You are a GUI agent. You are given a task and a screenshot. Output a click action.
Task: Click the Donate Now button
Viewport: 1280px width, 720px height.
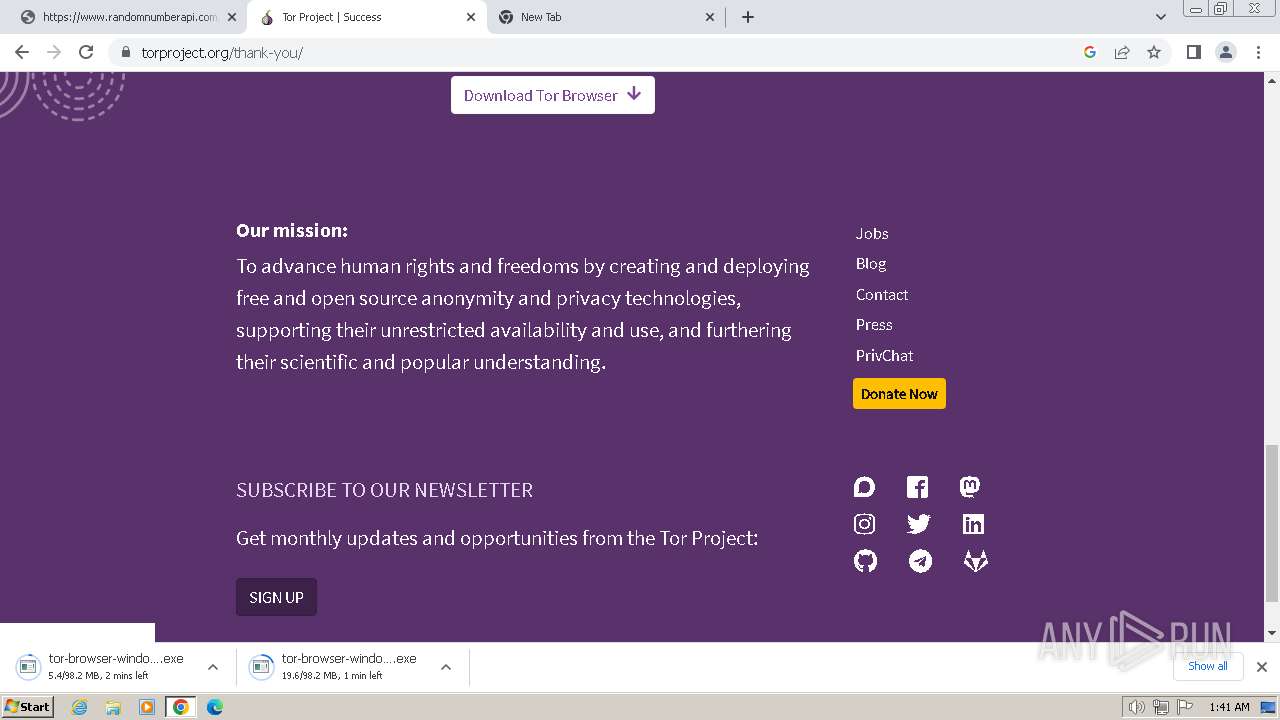[899, 394]
